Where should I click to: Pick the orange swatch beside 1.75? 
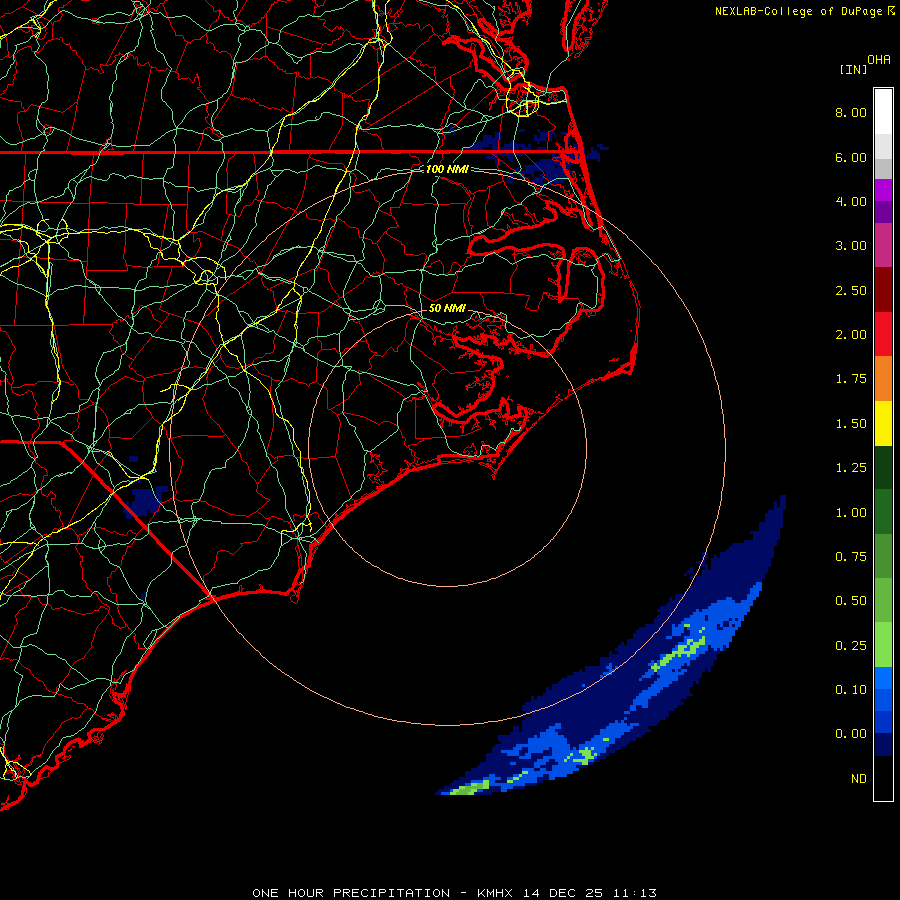883,379
